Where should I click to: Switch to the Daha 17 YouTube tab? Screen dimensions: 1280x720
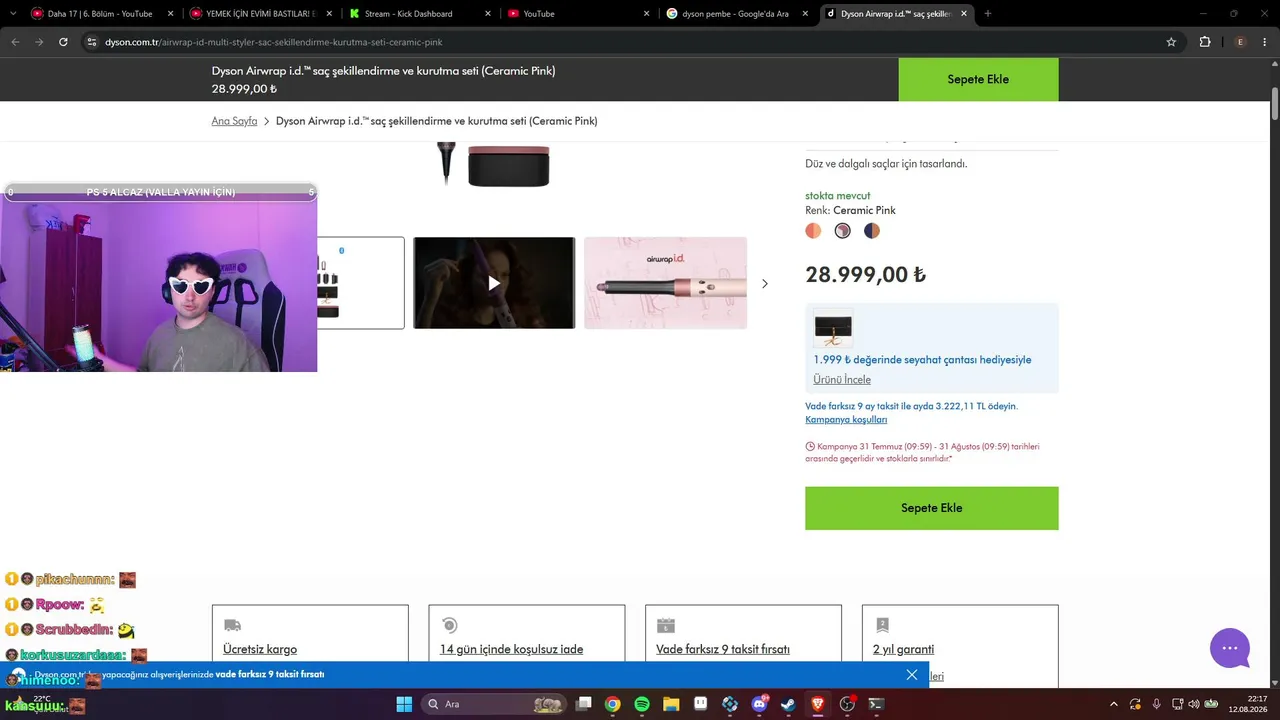(x=100, y=14)
